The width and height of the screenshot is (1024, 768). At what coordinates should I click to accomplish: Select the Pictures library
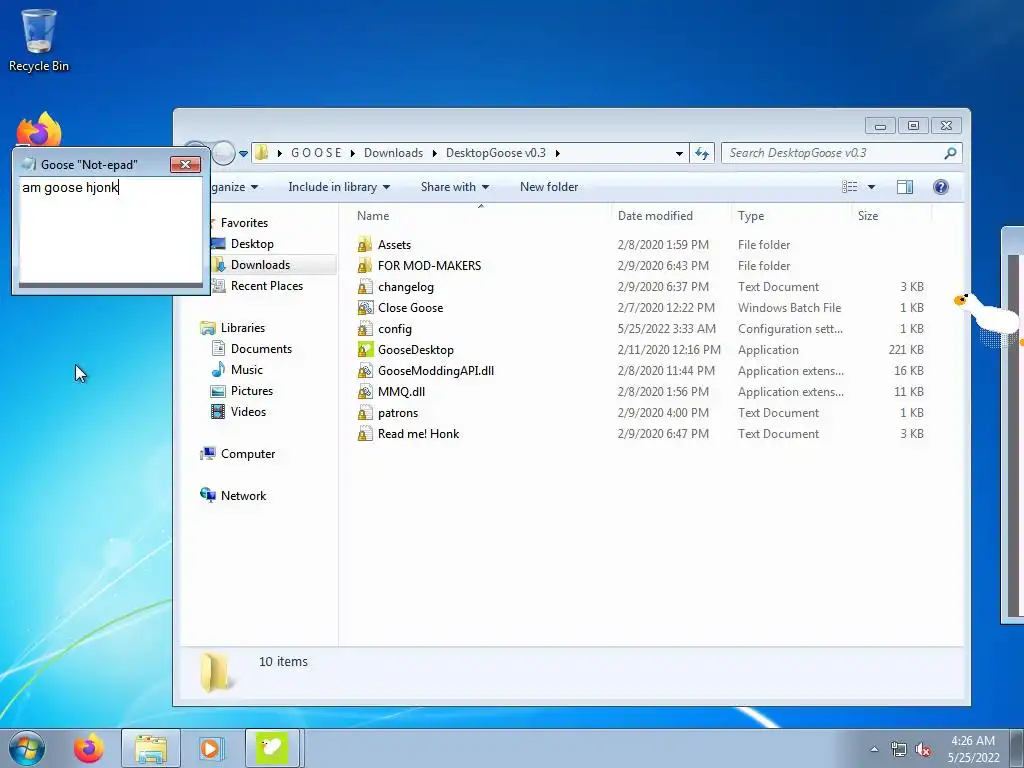point(251,391)
